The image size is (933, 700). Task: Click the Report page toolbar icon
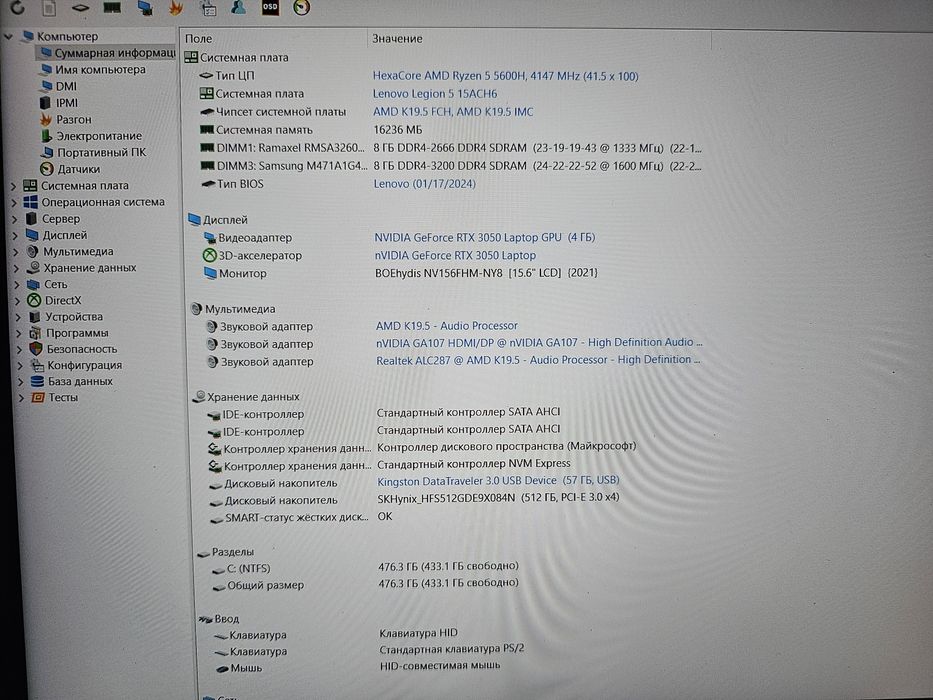point(49,8)
